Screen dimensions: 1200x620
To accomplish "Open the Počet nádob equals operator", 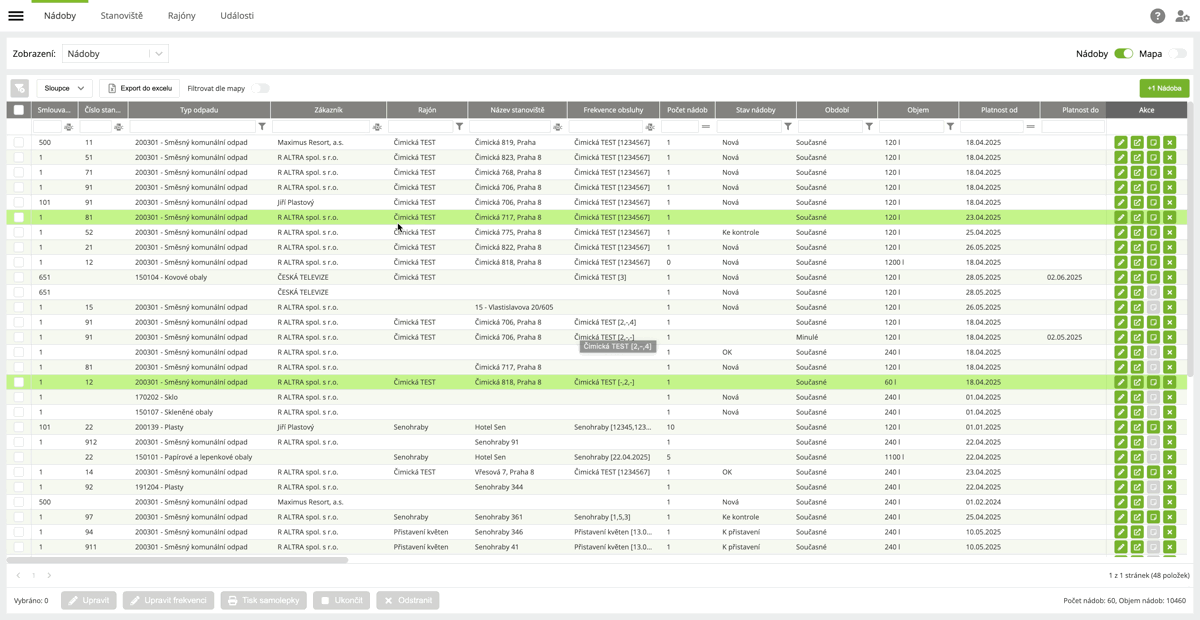I will click(705, 127).
